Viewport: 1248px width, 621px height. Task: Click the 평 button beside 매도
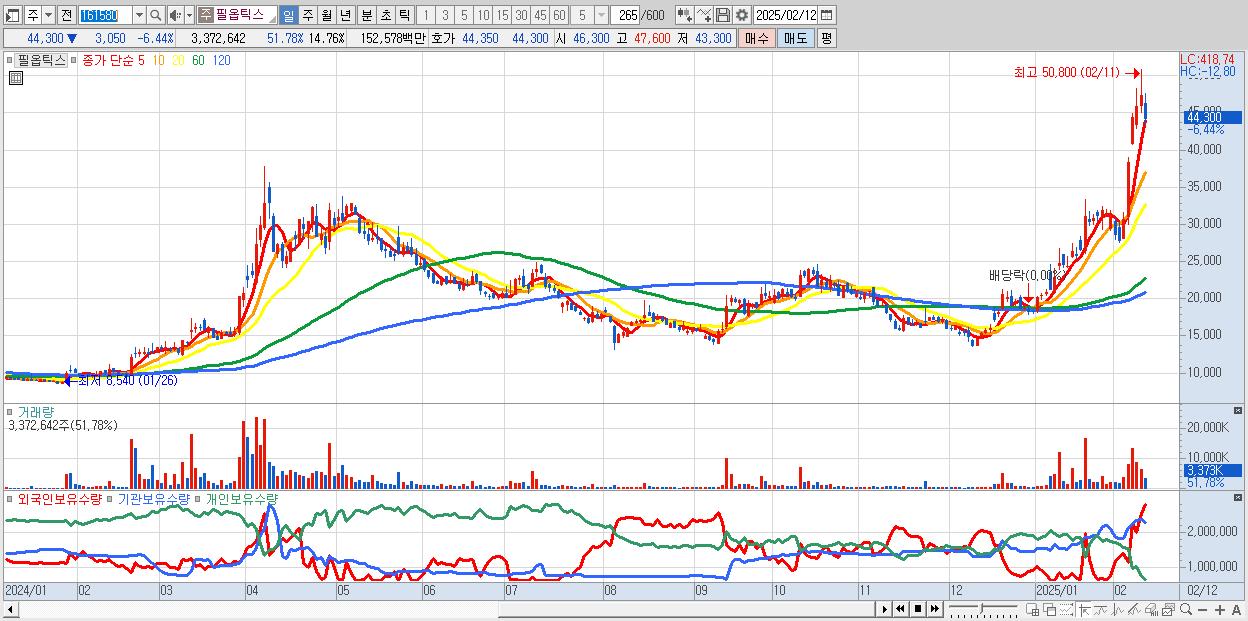[x=826, y=38]
